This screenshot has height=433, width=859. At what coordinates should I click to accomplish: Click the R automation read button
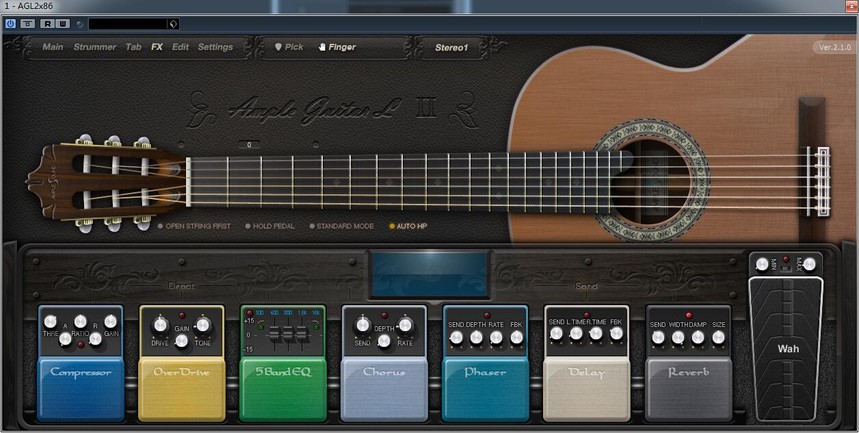pos(48,24)
